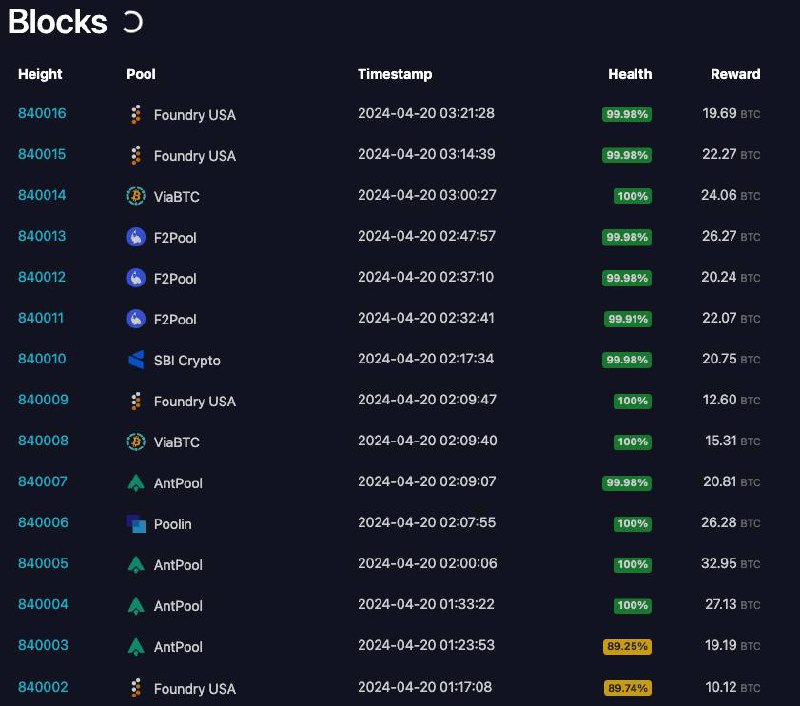Click the yellow 89.25% health badge
This screenshot has width=800, height=706.
click(627, 646)
